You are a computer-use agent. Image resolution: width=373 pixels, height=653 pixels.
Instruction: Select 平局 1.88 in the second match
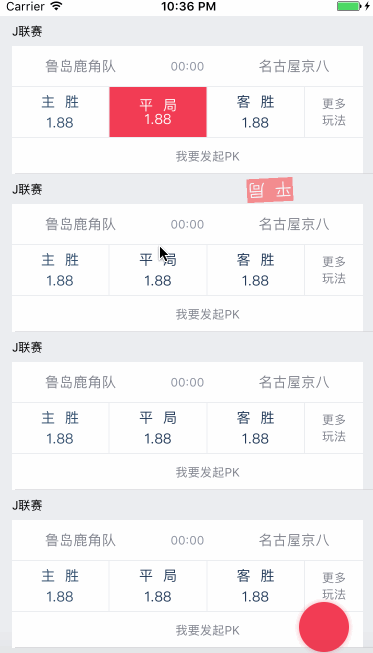(158, 270)
